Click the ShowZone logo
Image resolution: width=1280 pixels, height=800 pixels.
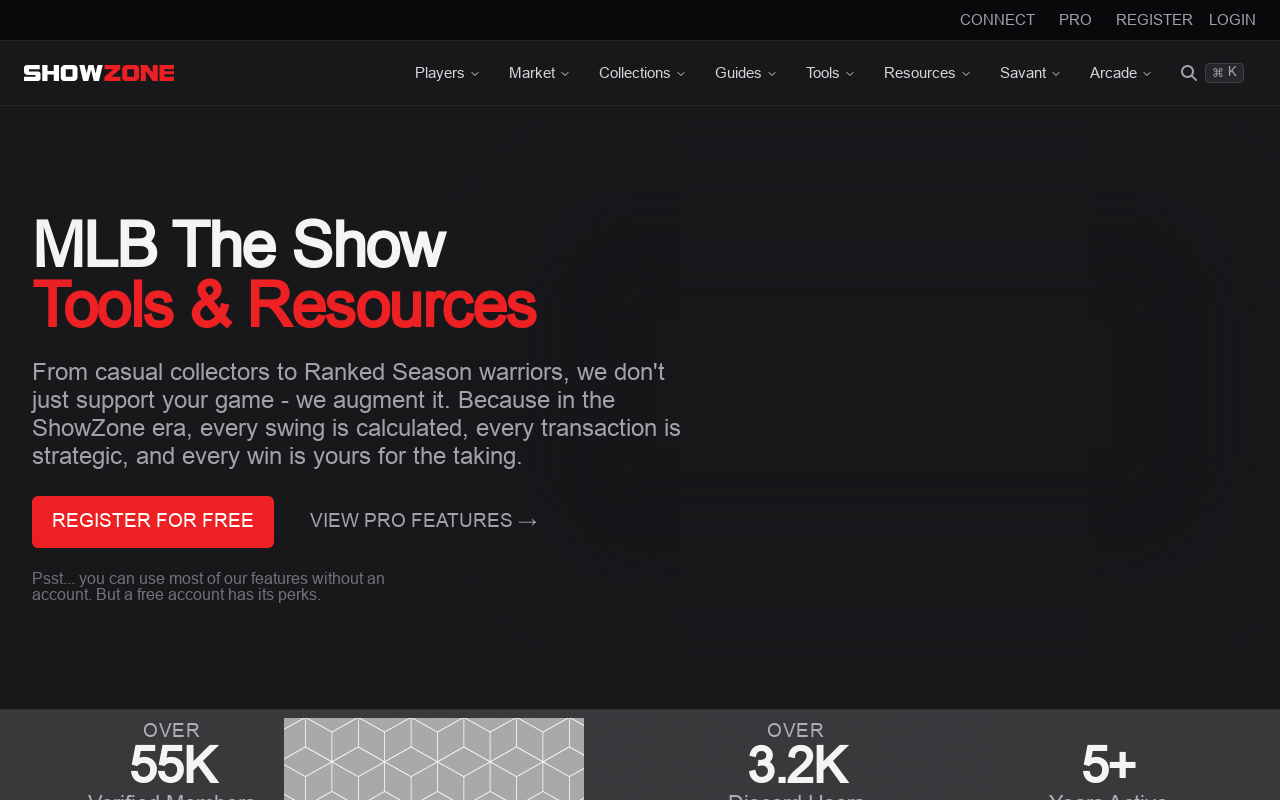(99, 73)
